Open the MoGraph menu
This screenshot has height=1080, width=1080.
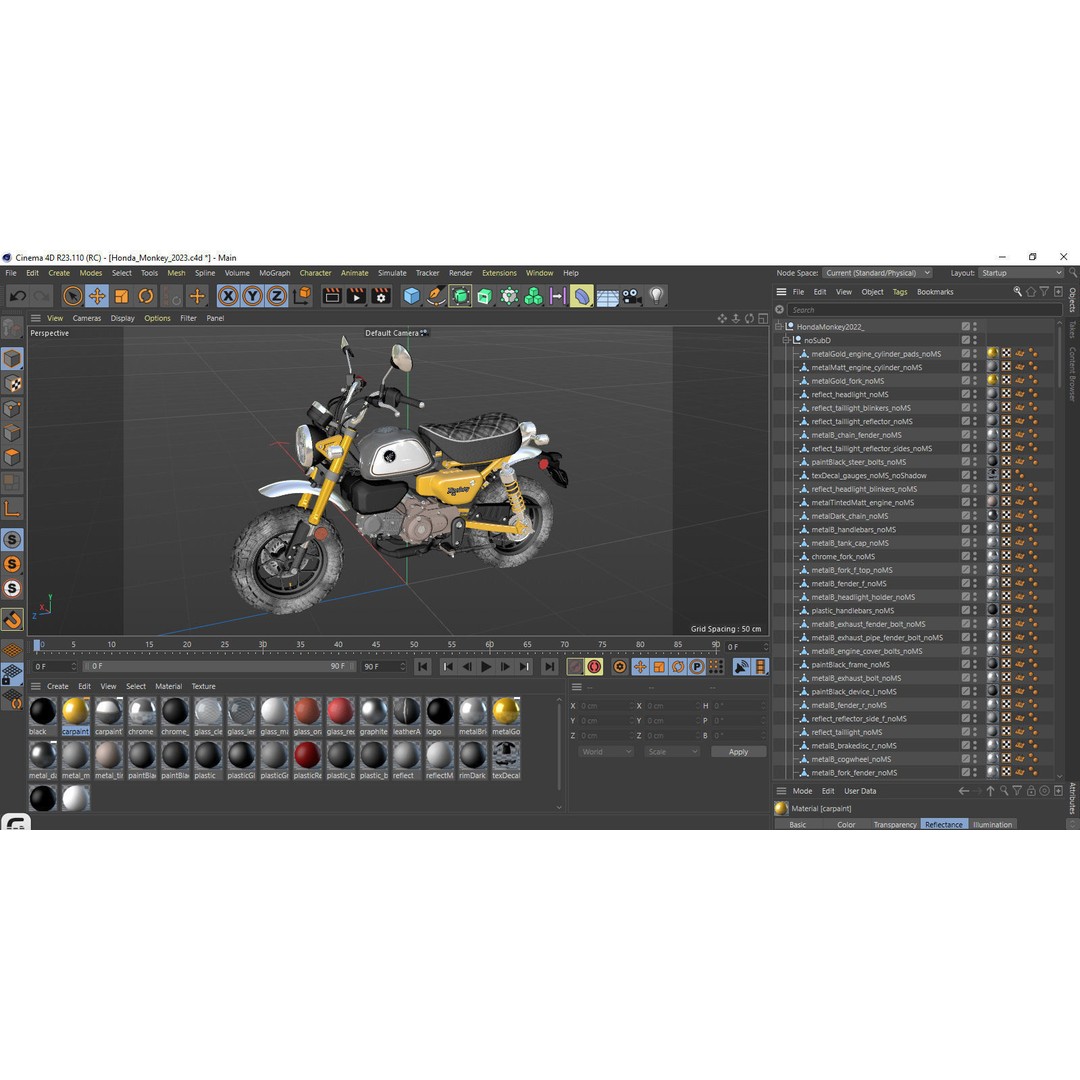275,273
